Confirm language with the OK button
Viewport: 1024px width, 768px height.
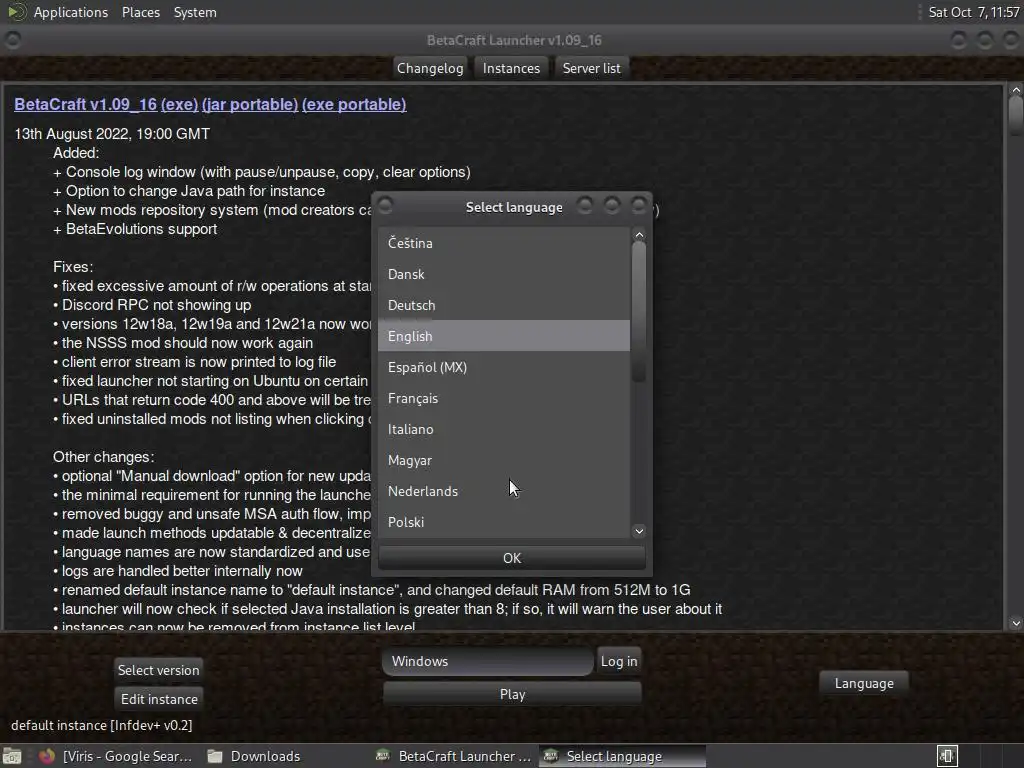pos(512,558)
